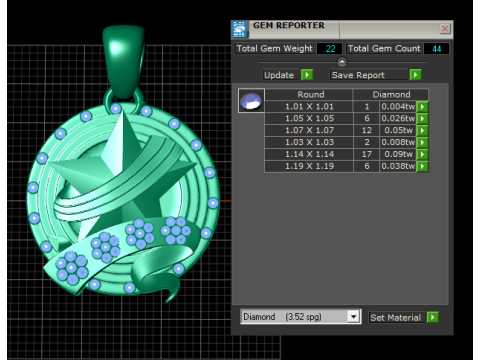This screenshot has height=360, width=480.
Task: Click the Total Gem Weight value .22
Action: point(329,49)
